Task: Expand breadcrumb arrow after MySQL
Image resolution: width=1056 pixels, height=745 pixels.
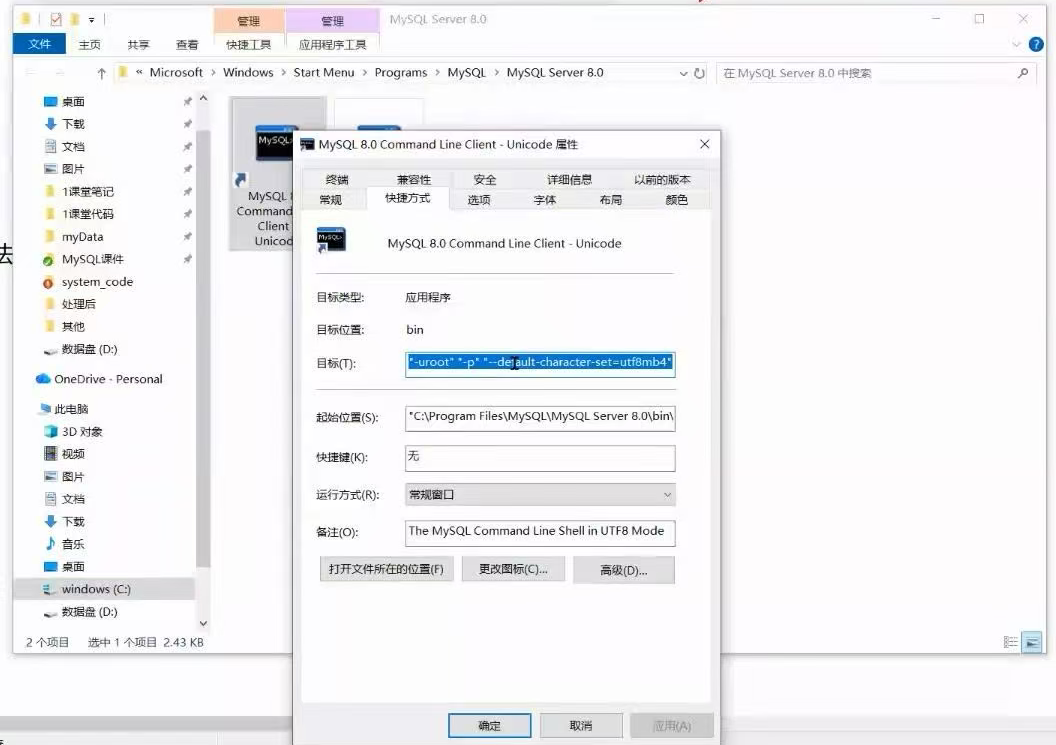Action: click(496, 73)
